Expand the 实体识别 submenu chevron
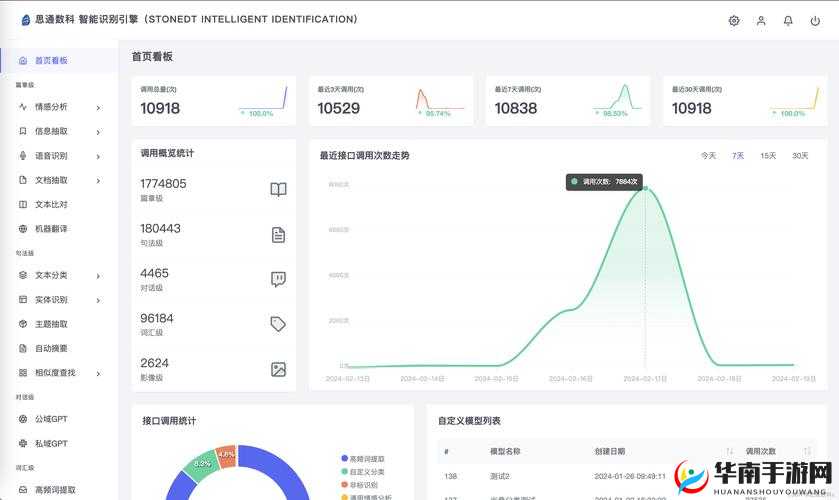Screen dimensions: 839x500 click(98, 300)
